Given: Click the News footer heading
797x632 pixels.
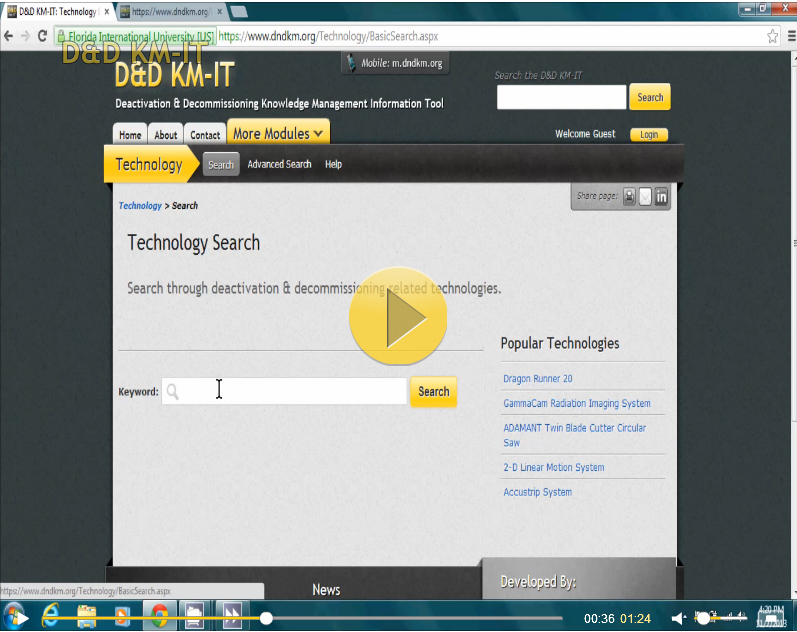Looking at the screenshot, I should 326,590.
